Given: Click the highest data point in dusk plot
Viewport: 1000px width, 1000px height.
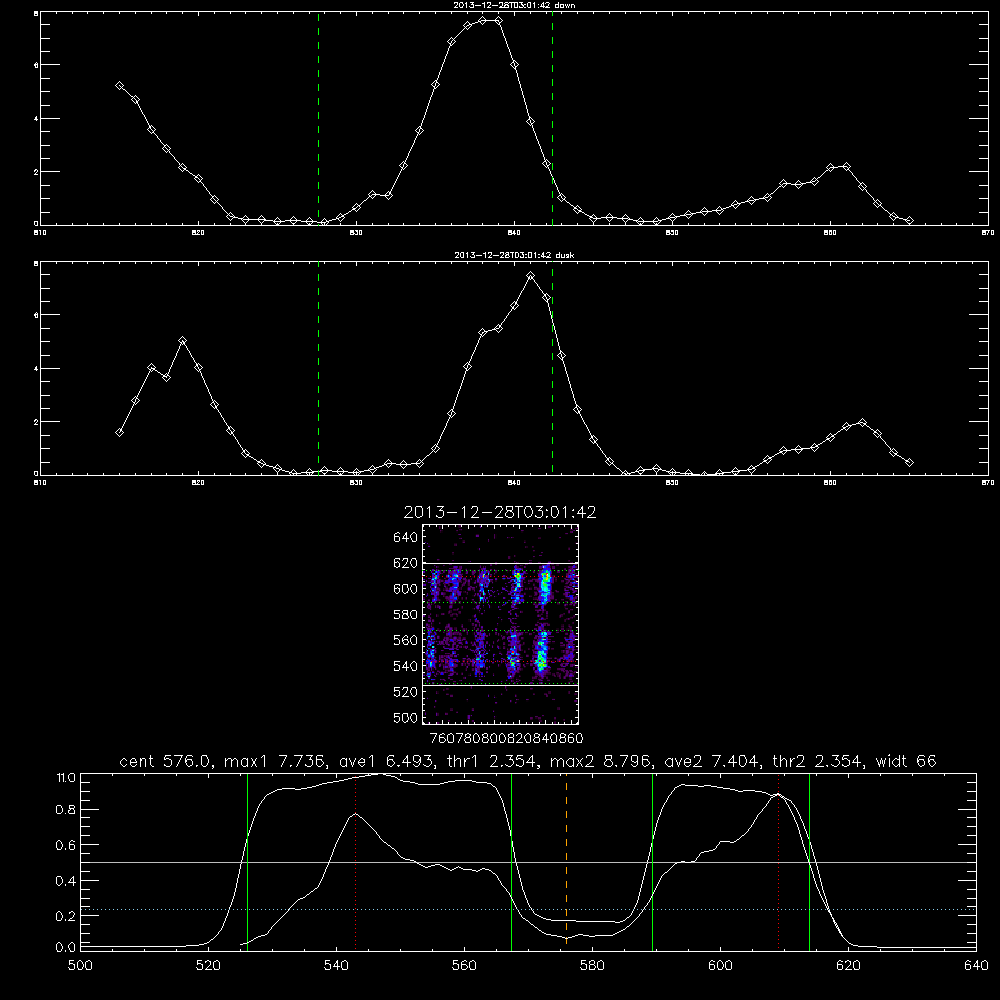Looking at the screenshot, I should tap(531, 276).
